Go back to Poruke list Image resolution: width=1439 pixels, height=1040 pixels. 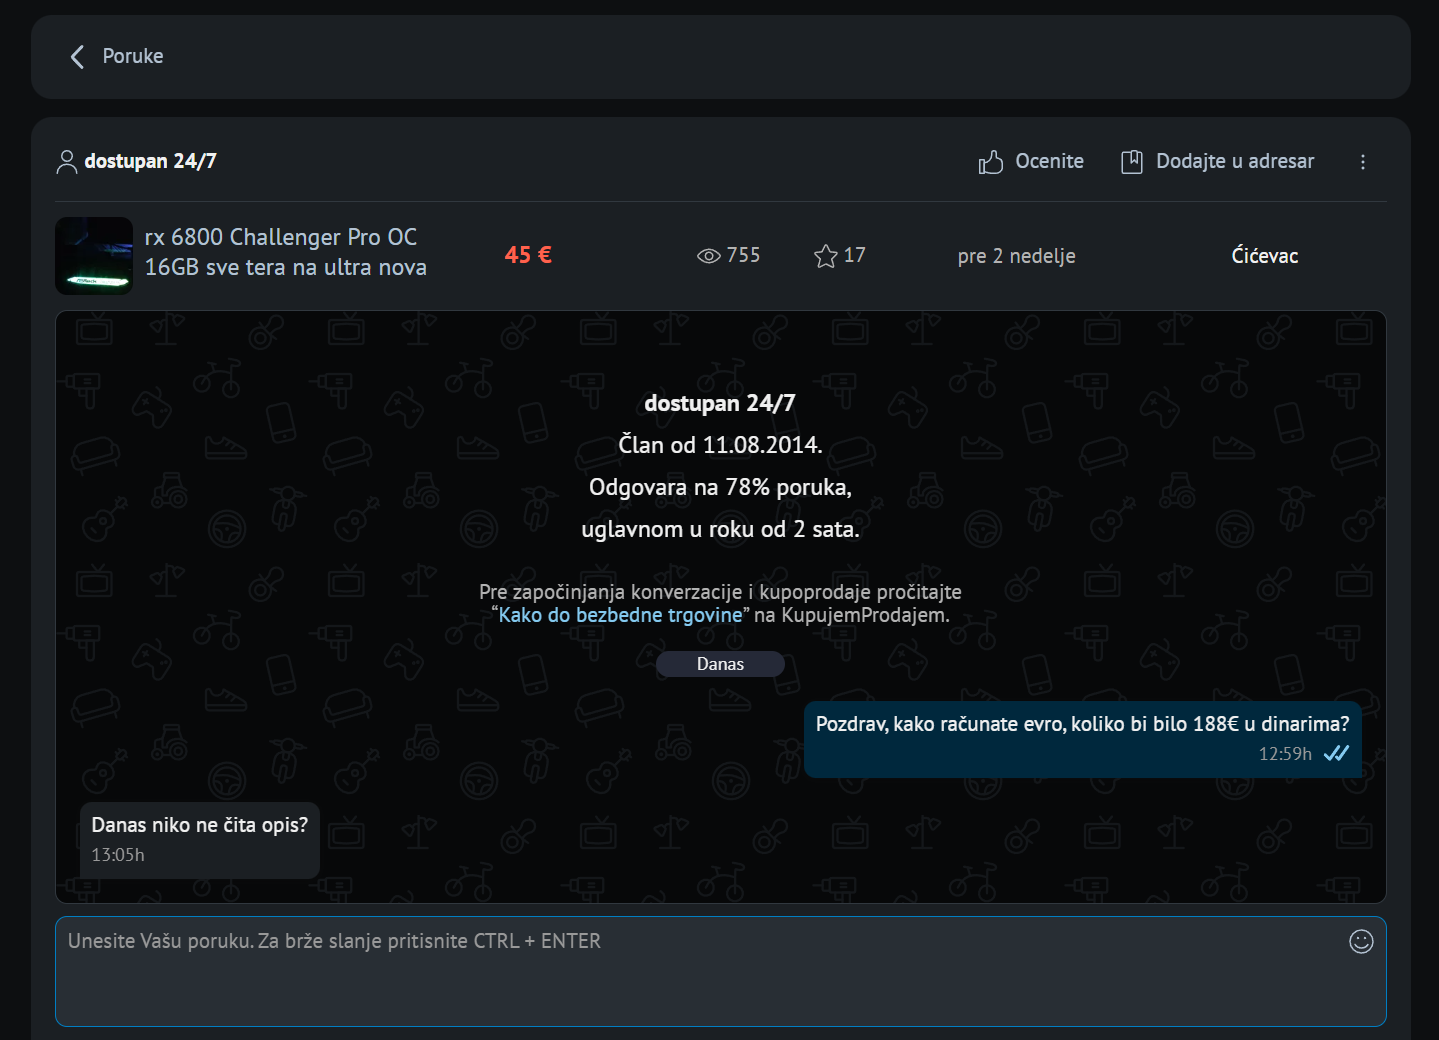tap(132, 57)
